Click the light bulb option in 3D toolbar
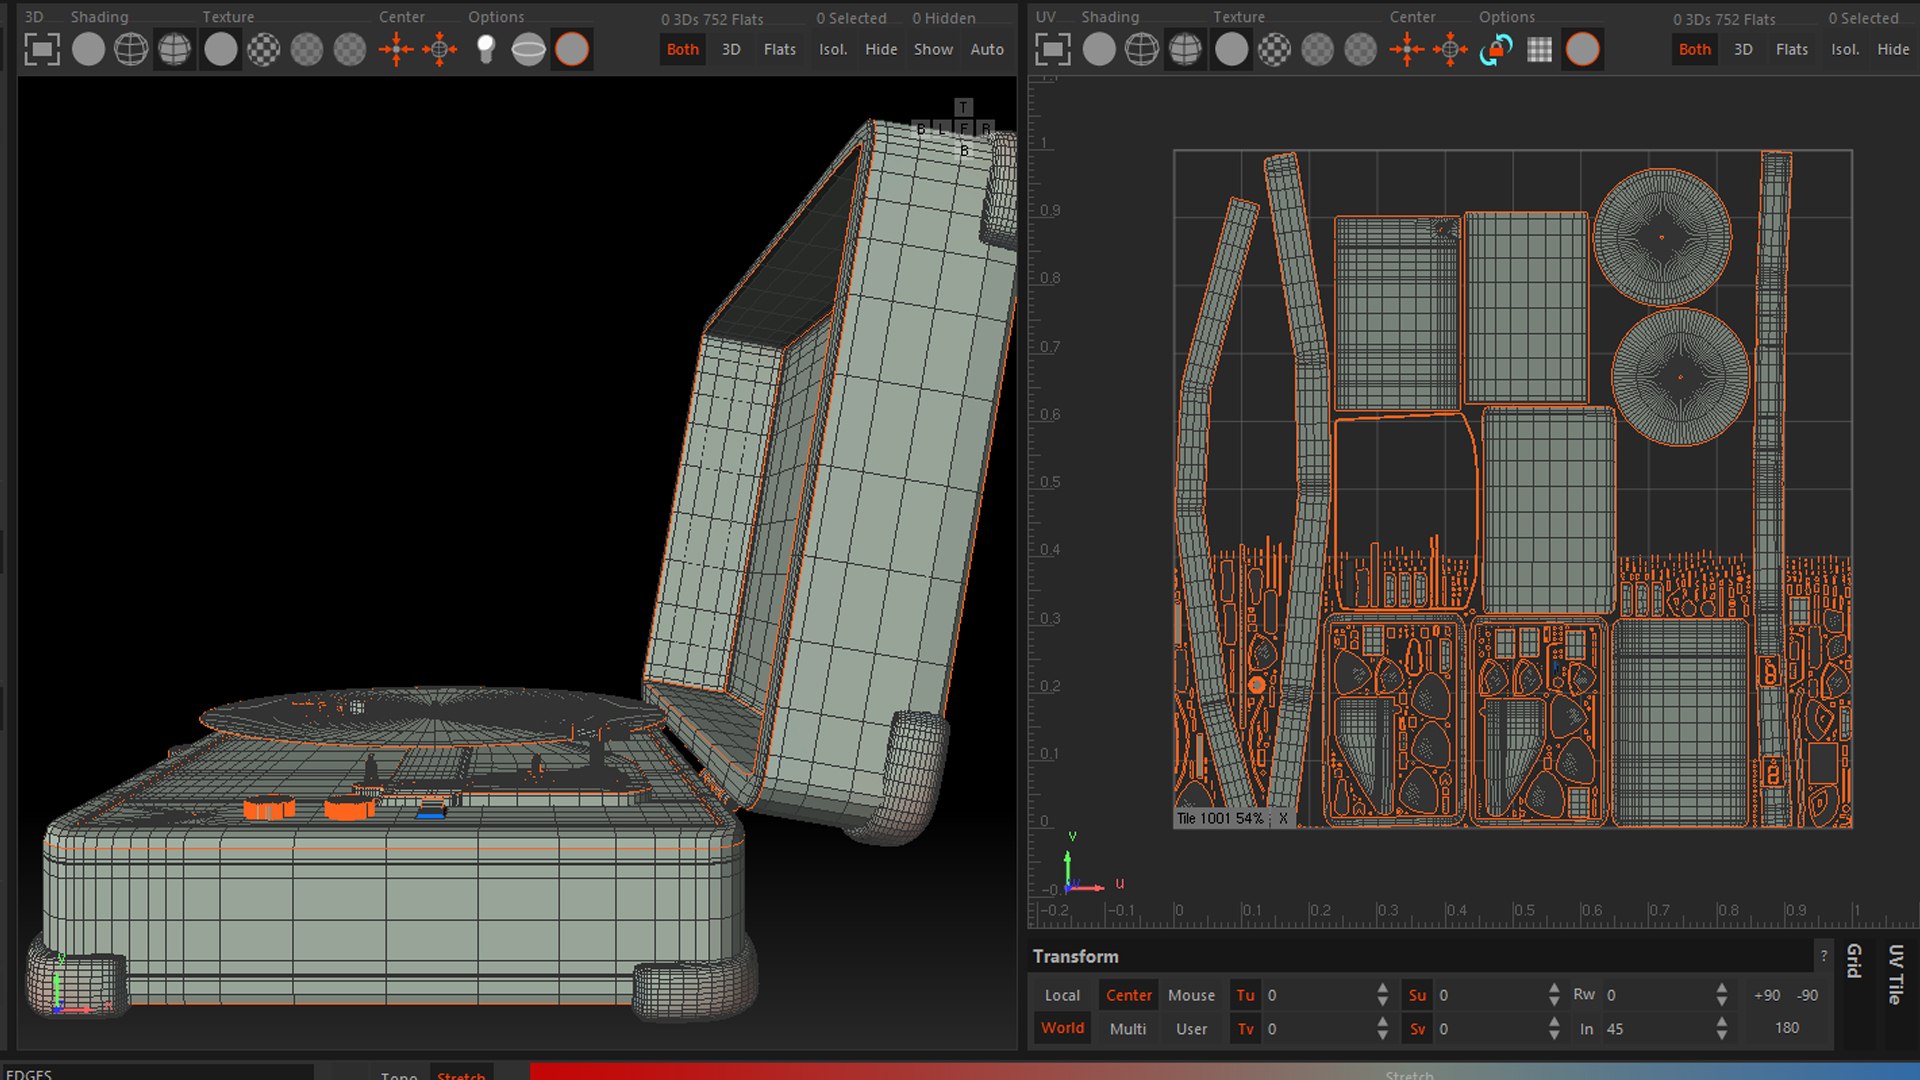Image resolution: width=1920 pixels, height=1080 pixels. coord(485,49)
